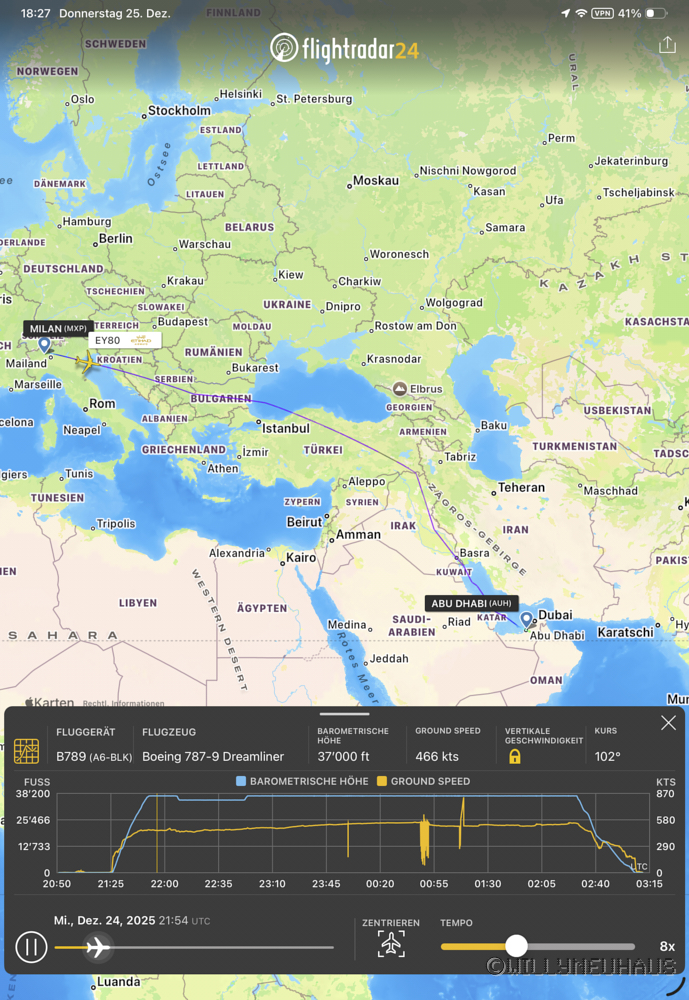Image resolution: width=689 pixels, height=1000 pixels.
Task: Select the Milan MXP airport pin
Action: [44, 345]
